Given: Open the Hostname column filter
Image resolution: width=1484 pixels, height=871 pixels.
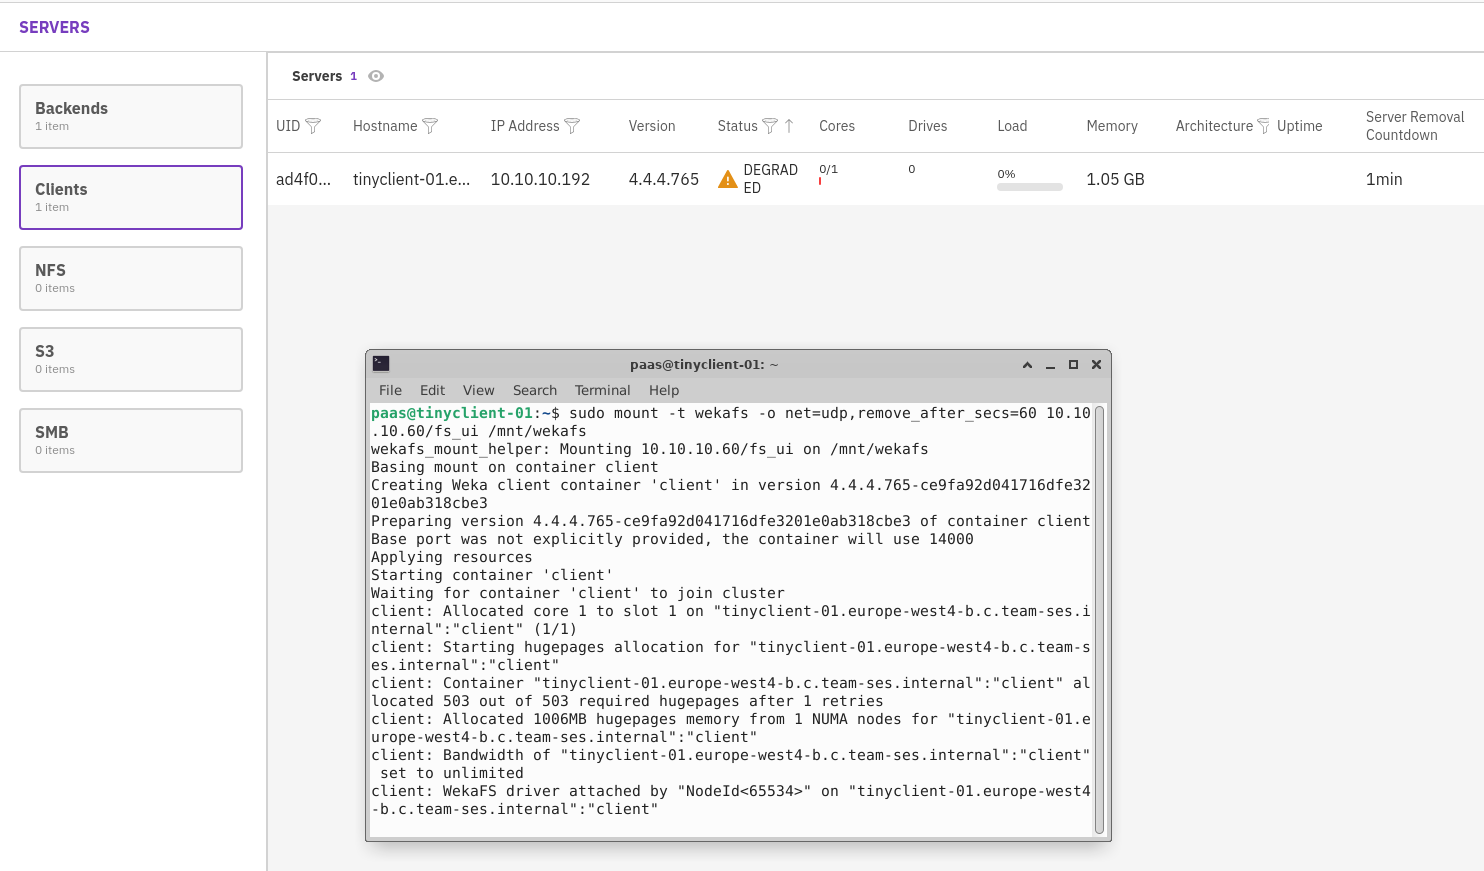Looking at the screenshot, I should click(430, 126).
